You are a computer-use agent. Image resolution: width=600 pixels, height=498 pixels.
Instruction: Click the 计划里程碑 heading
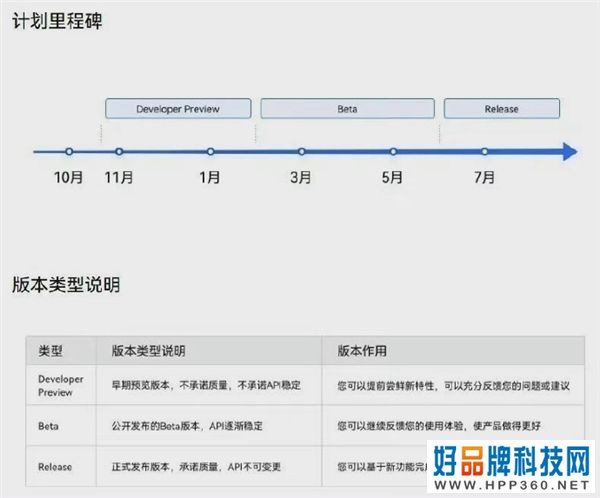coord(57,21)
